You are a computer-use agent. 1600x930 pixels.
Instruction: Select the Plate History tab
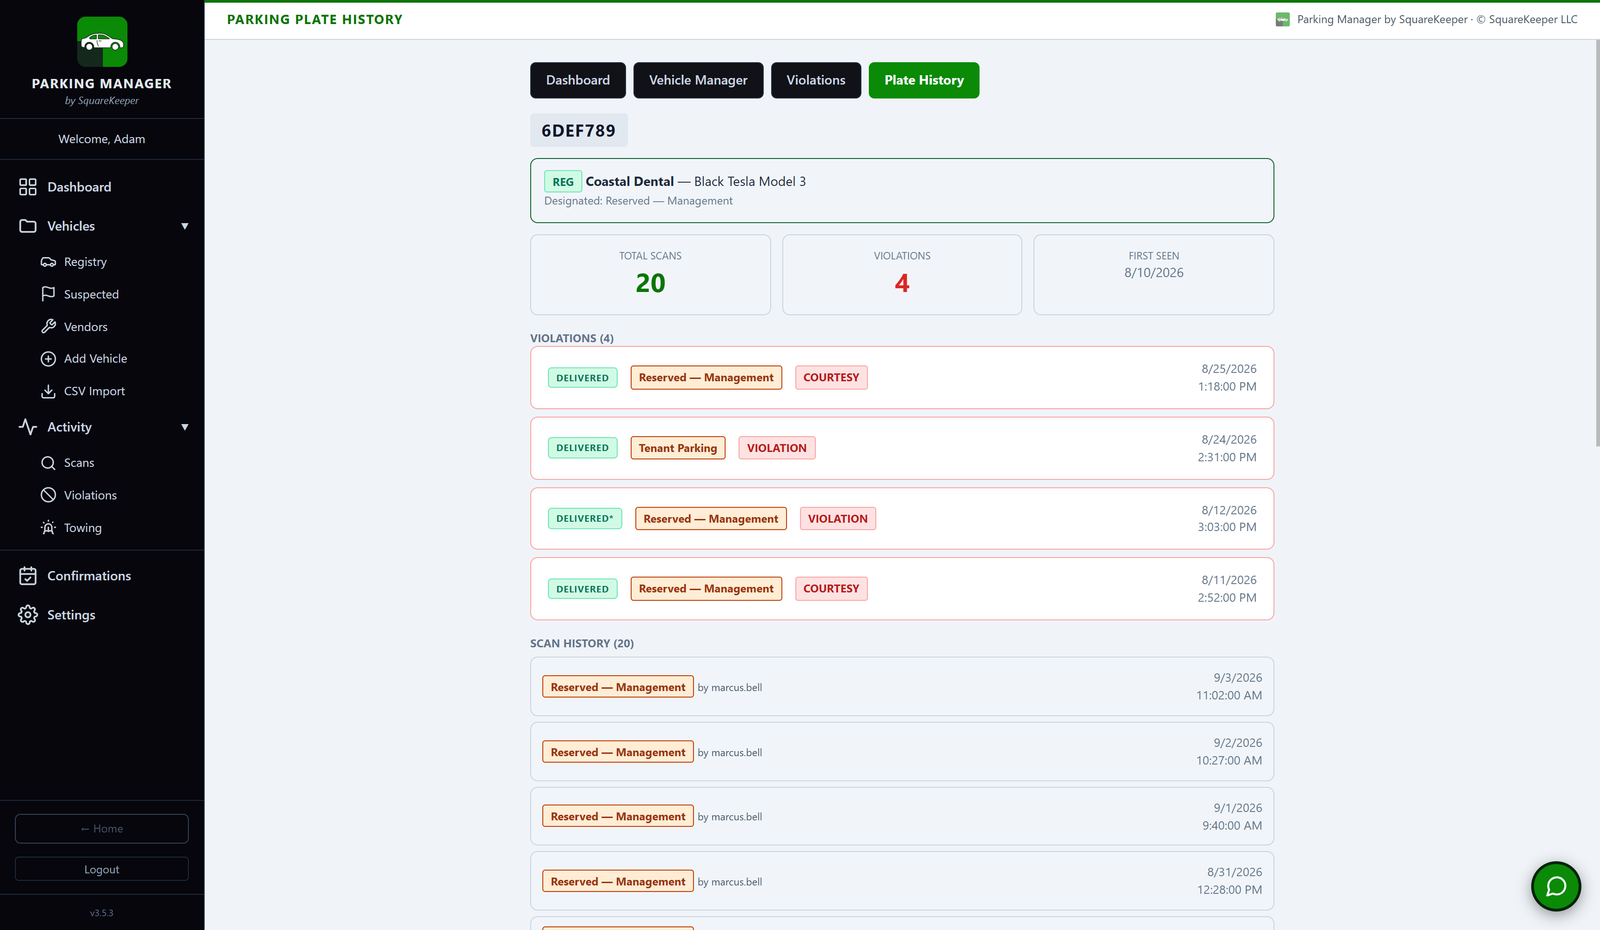[x=924, y=80]
